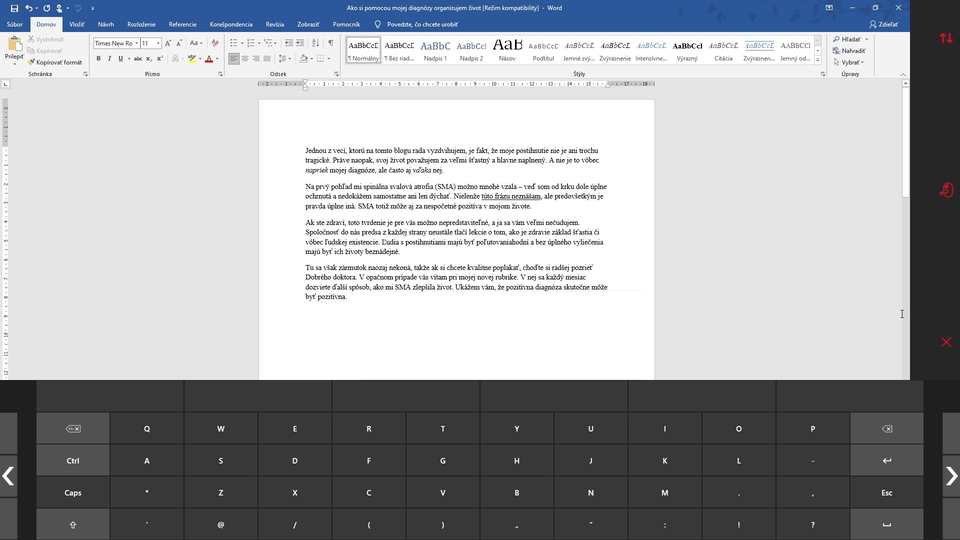Tap the Esc key on the on-screen keyboard
This screenshot has height=540, width=960.
tap(887, 492)
